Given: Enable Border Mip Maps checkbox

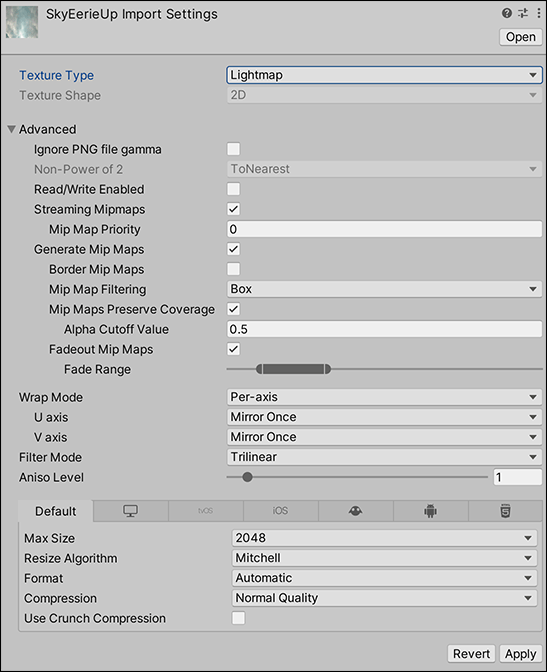Looking at the screenshot, I should [x=234, y=269].
